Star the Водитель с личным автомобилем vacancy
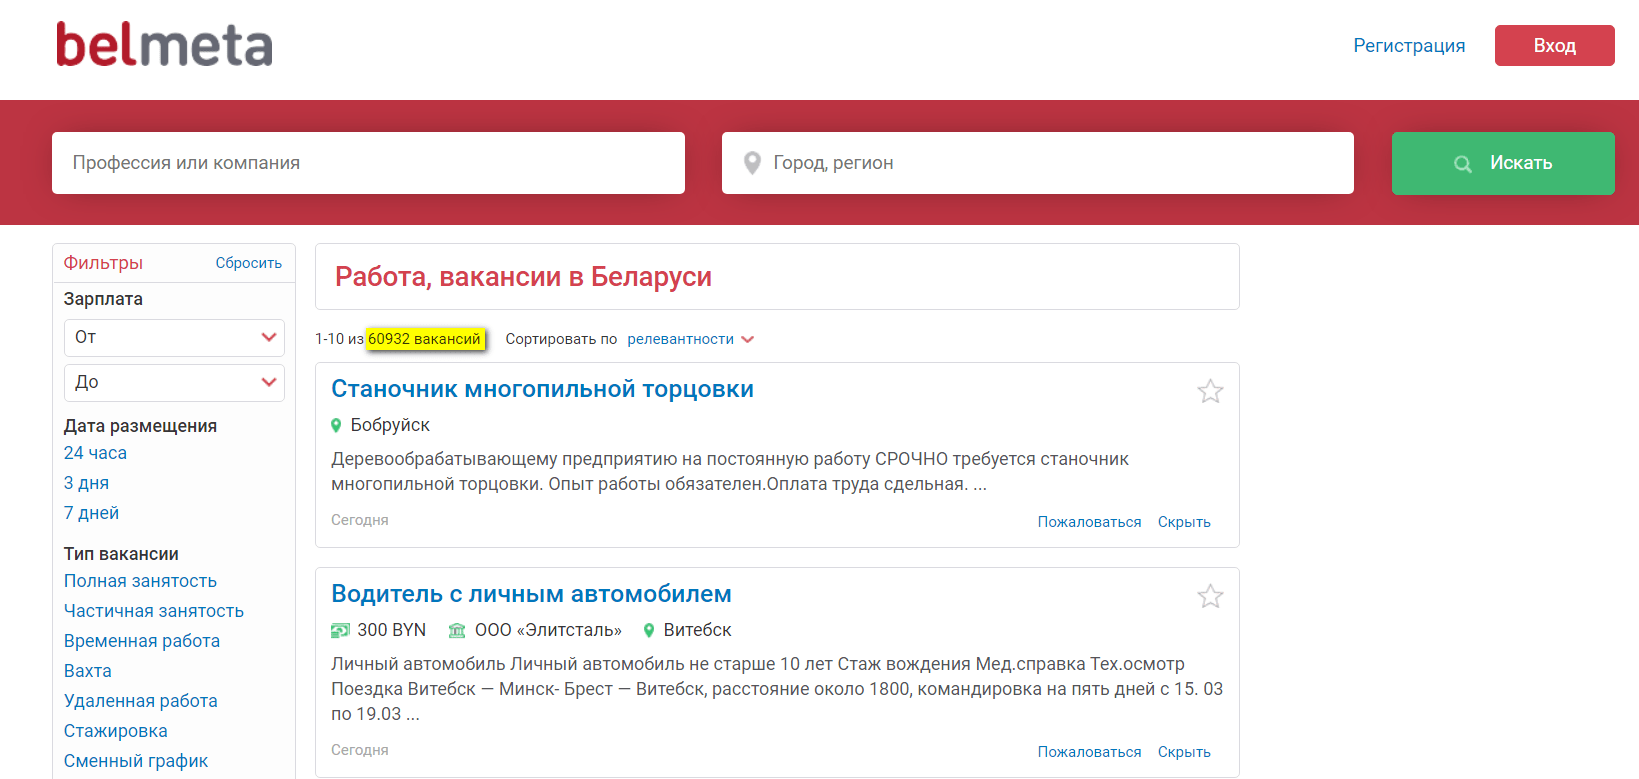 (x=1210, y=596)
